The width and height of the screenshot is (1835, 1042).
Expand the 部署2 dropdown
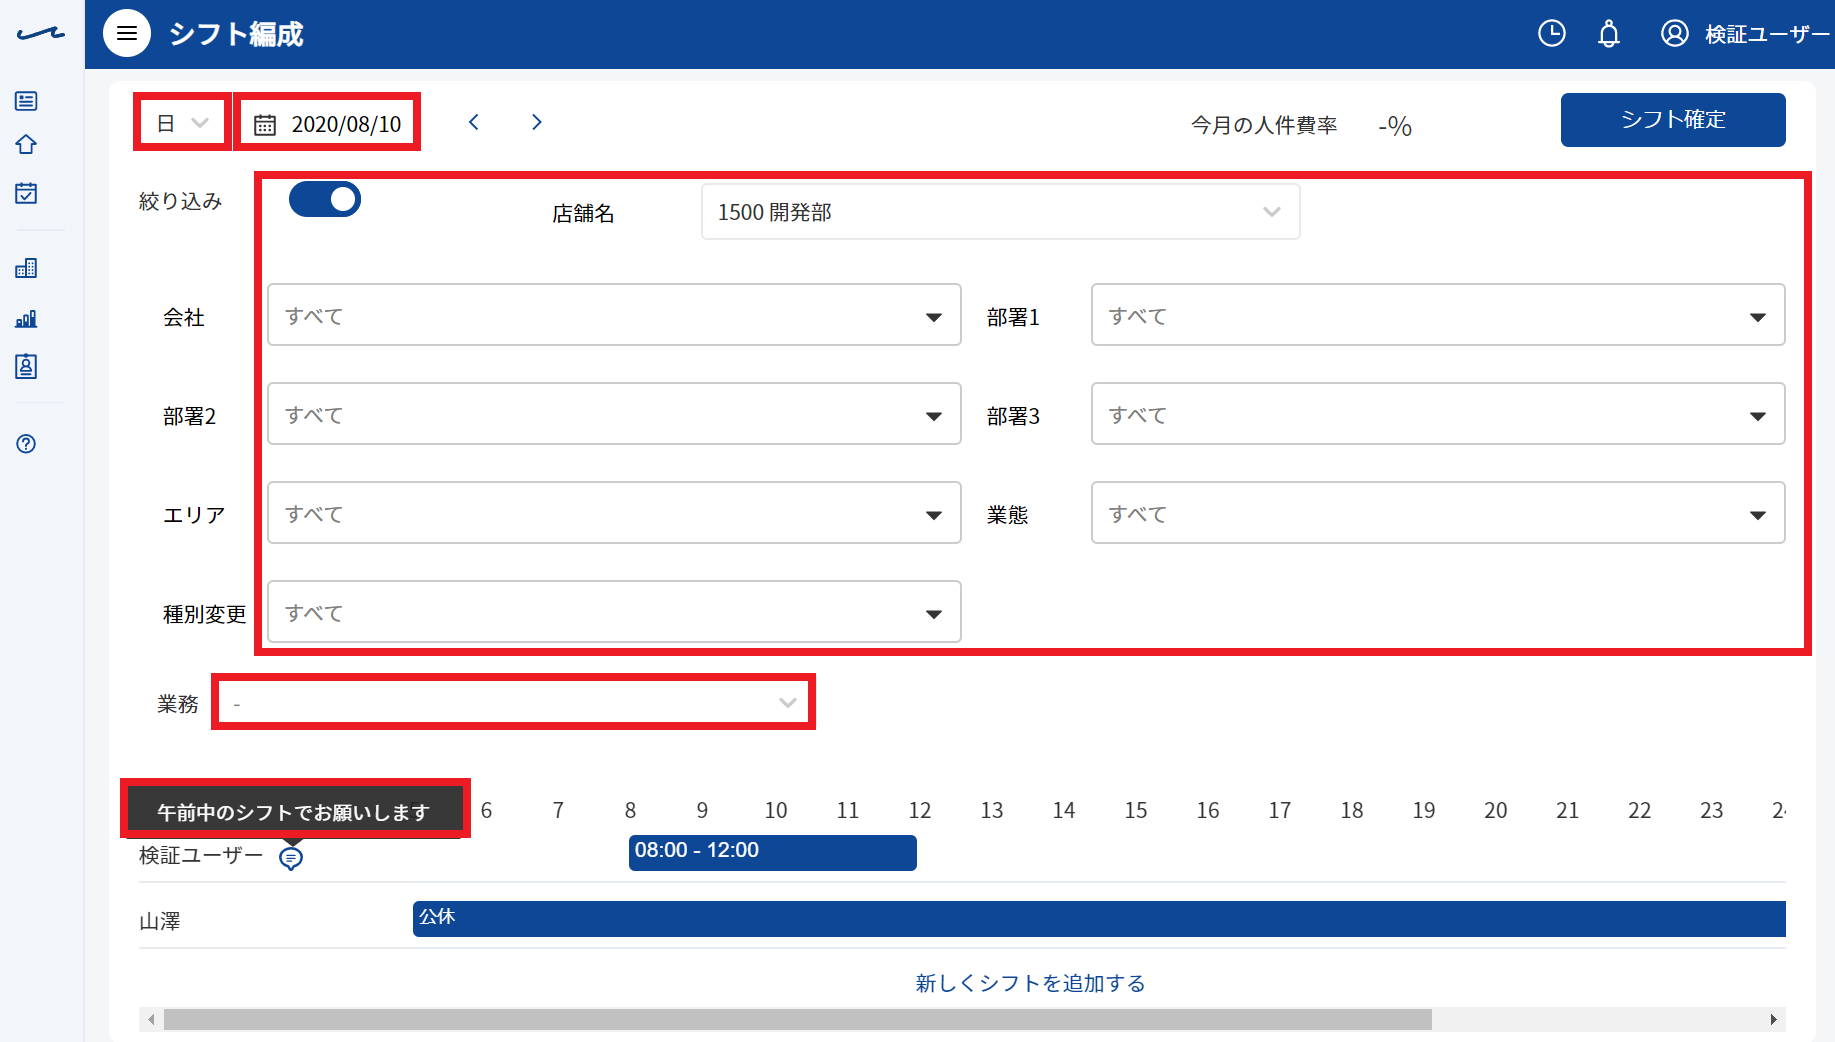[x=614, y=415]
